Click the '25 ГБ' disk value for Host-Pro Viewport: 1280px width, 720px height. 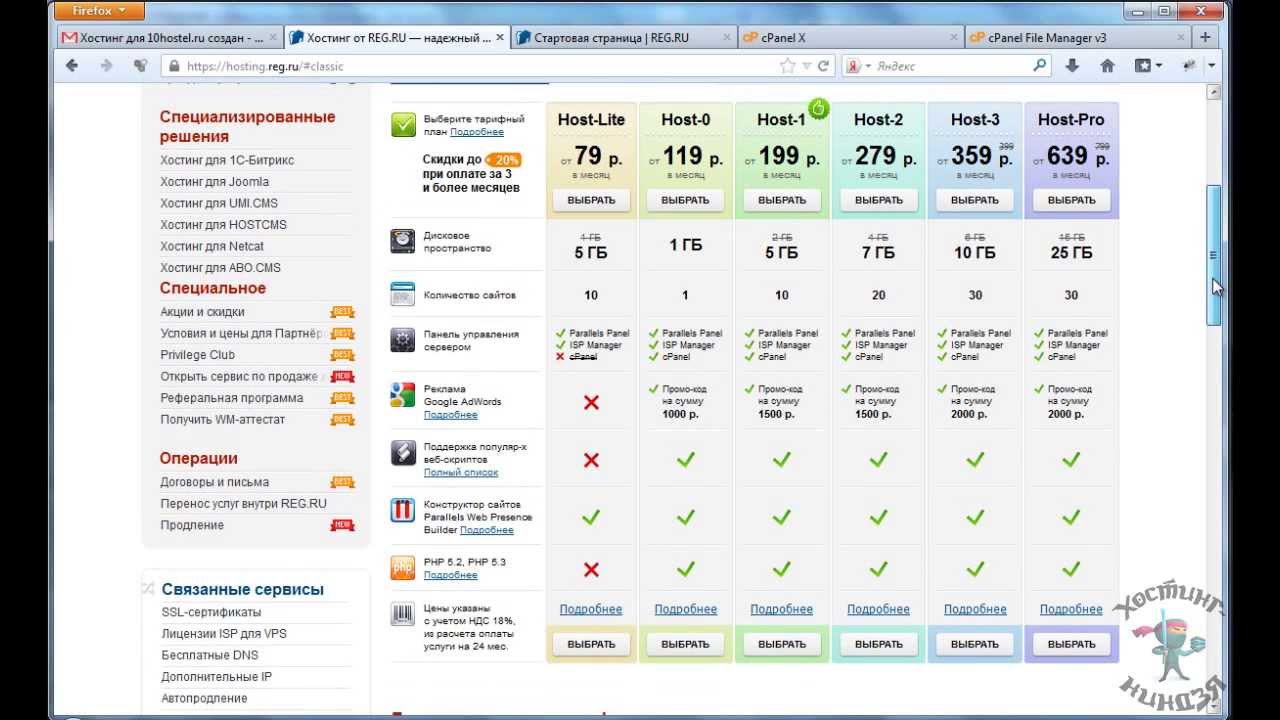pos(1071,253)
